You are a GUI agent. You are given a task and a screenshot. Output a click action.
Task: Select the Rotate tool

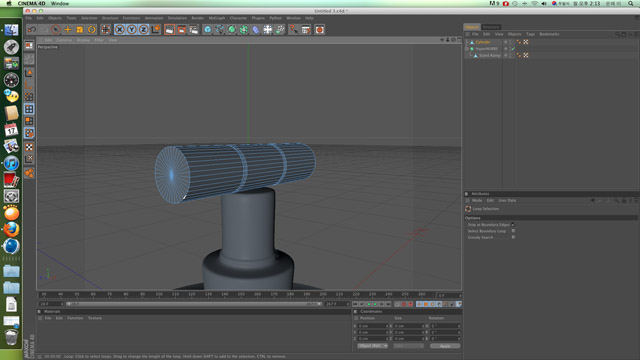tap(91, 29)
